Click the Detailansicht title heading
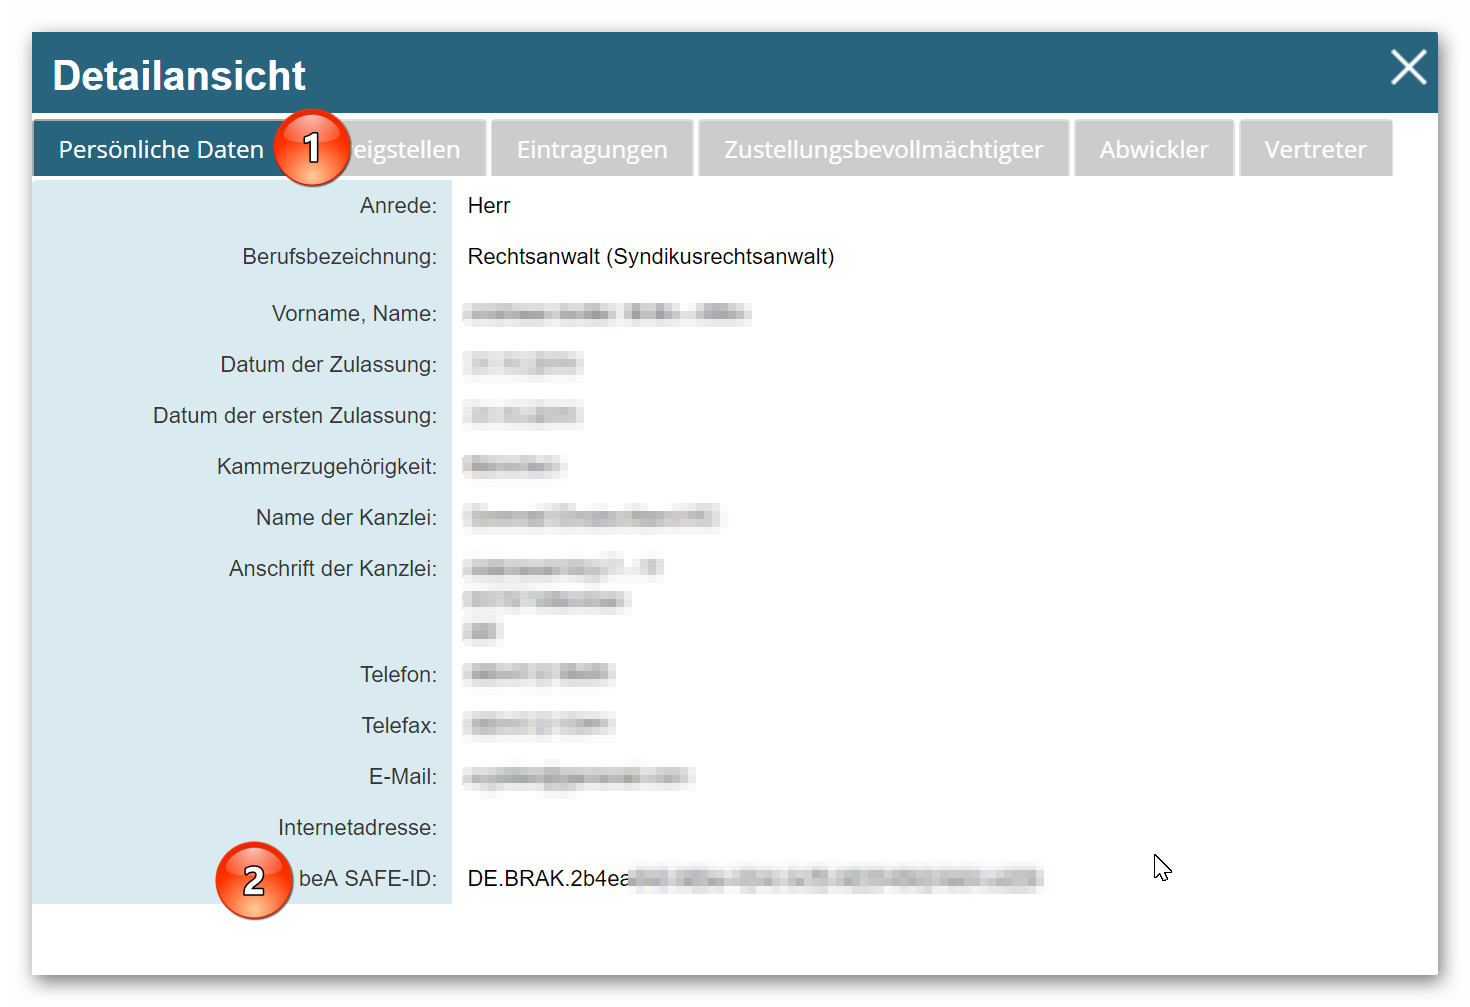 click(x=179, y=76)
